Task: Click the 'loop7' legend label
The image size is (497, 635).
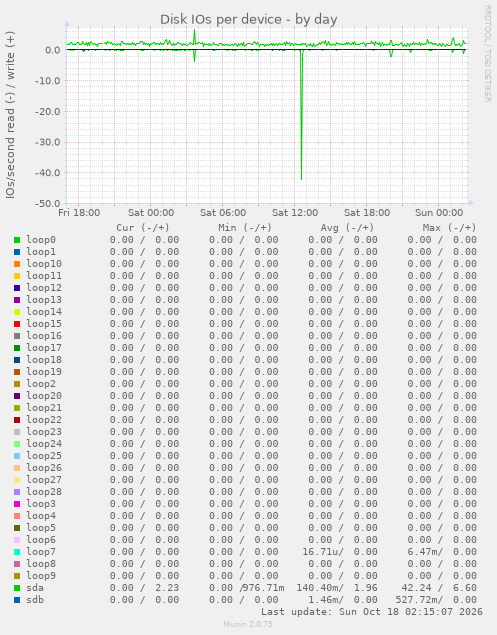Action: point(41,552)
